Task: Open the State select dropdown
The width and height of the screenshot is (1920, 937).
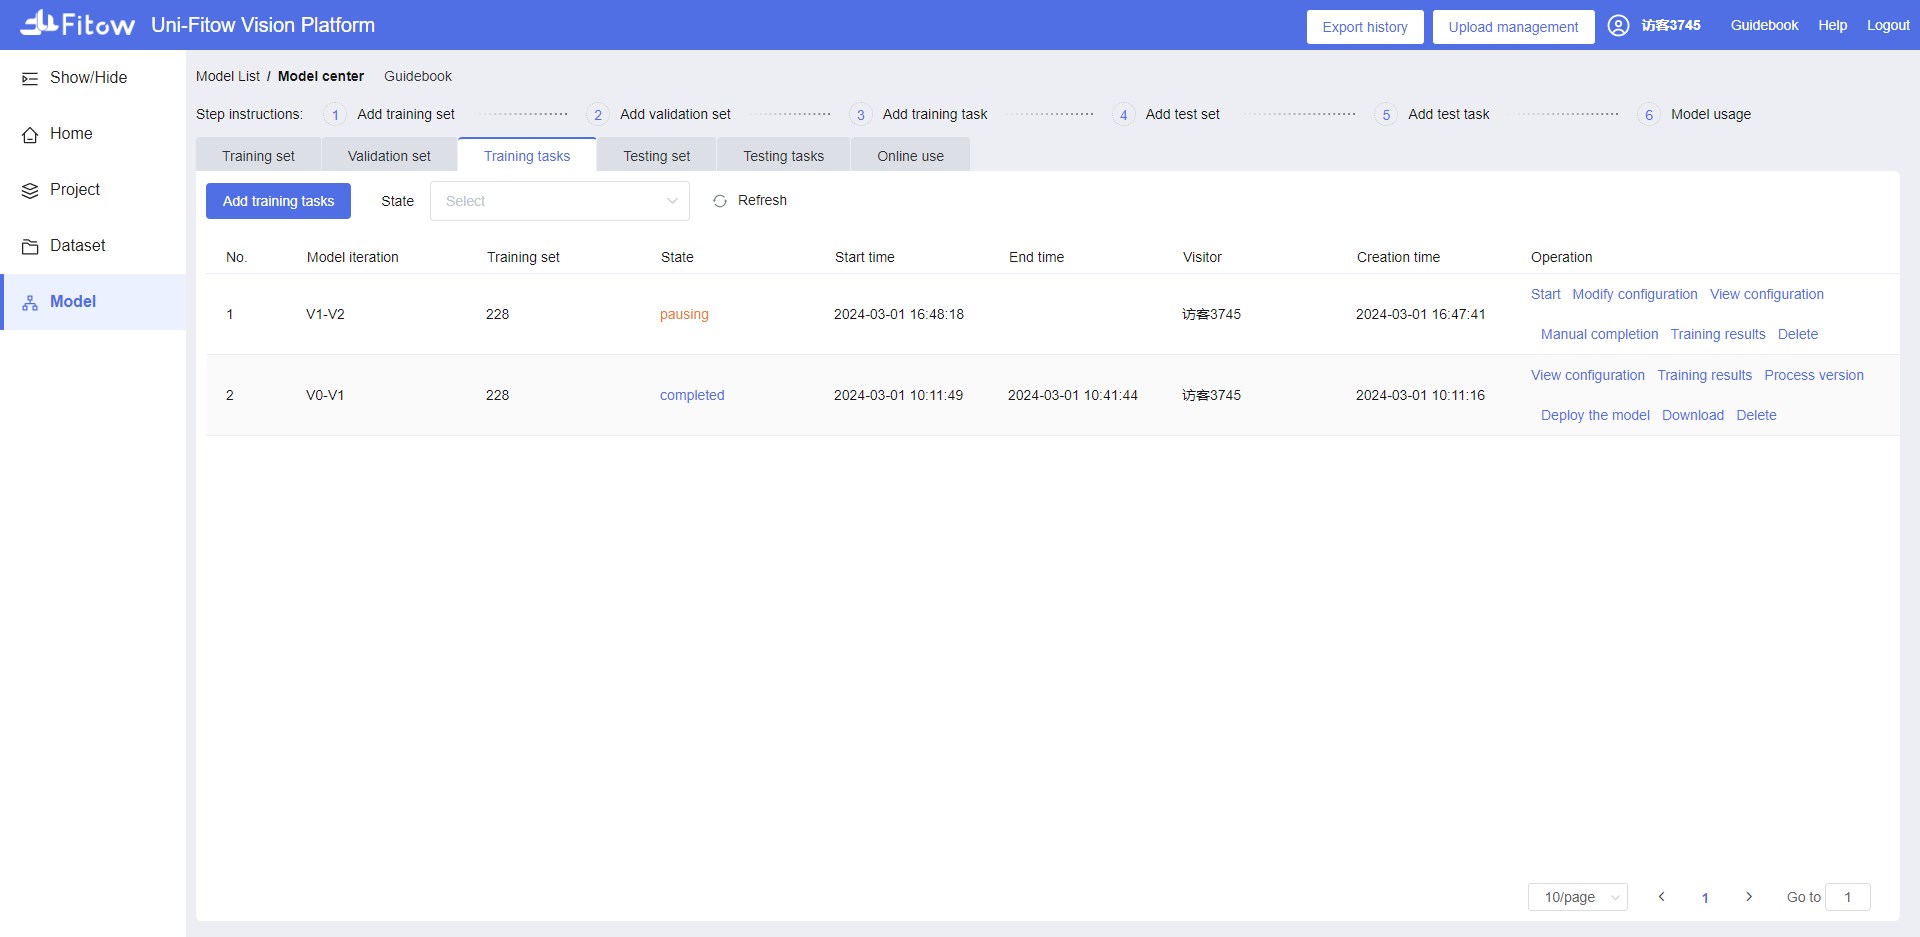Action: tap(560, 201)
